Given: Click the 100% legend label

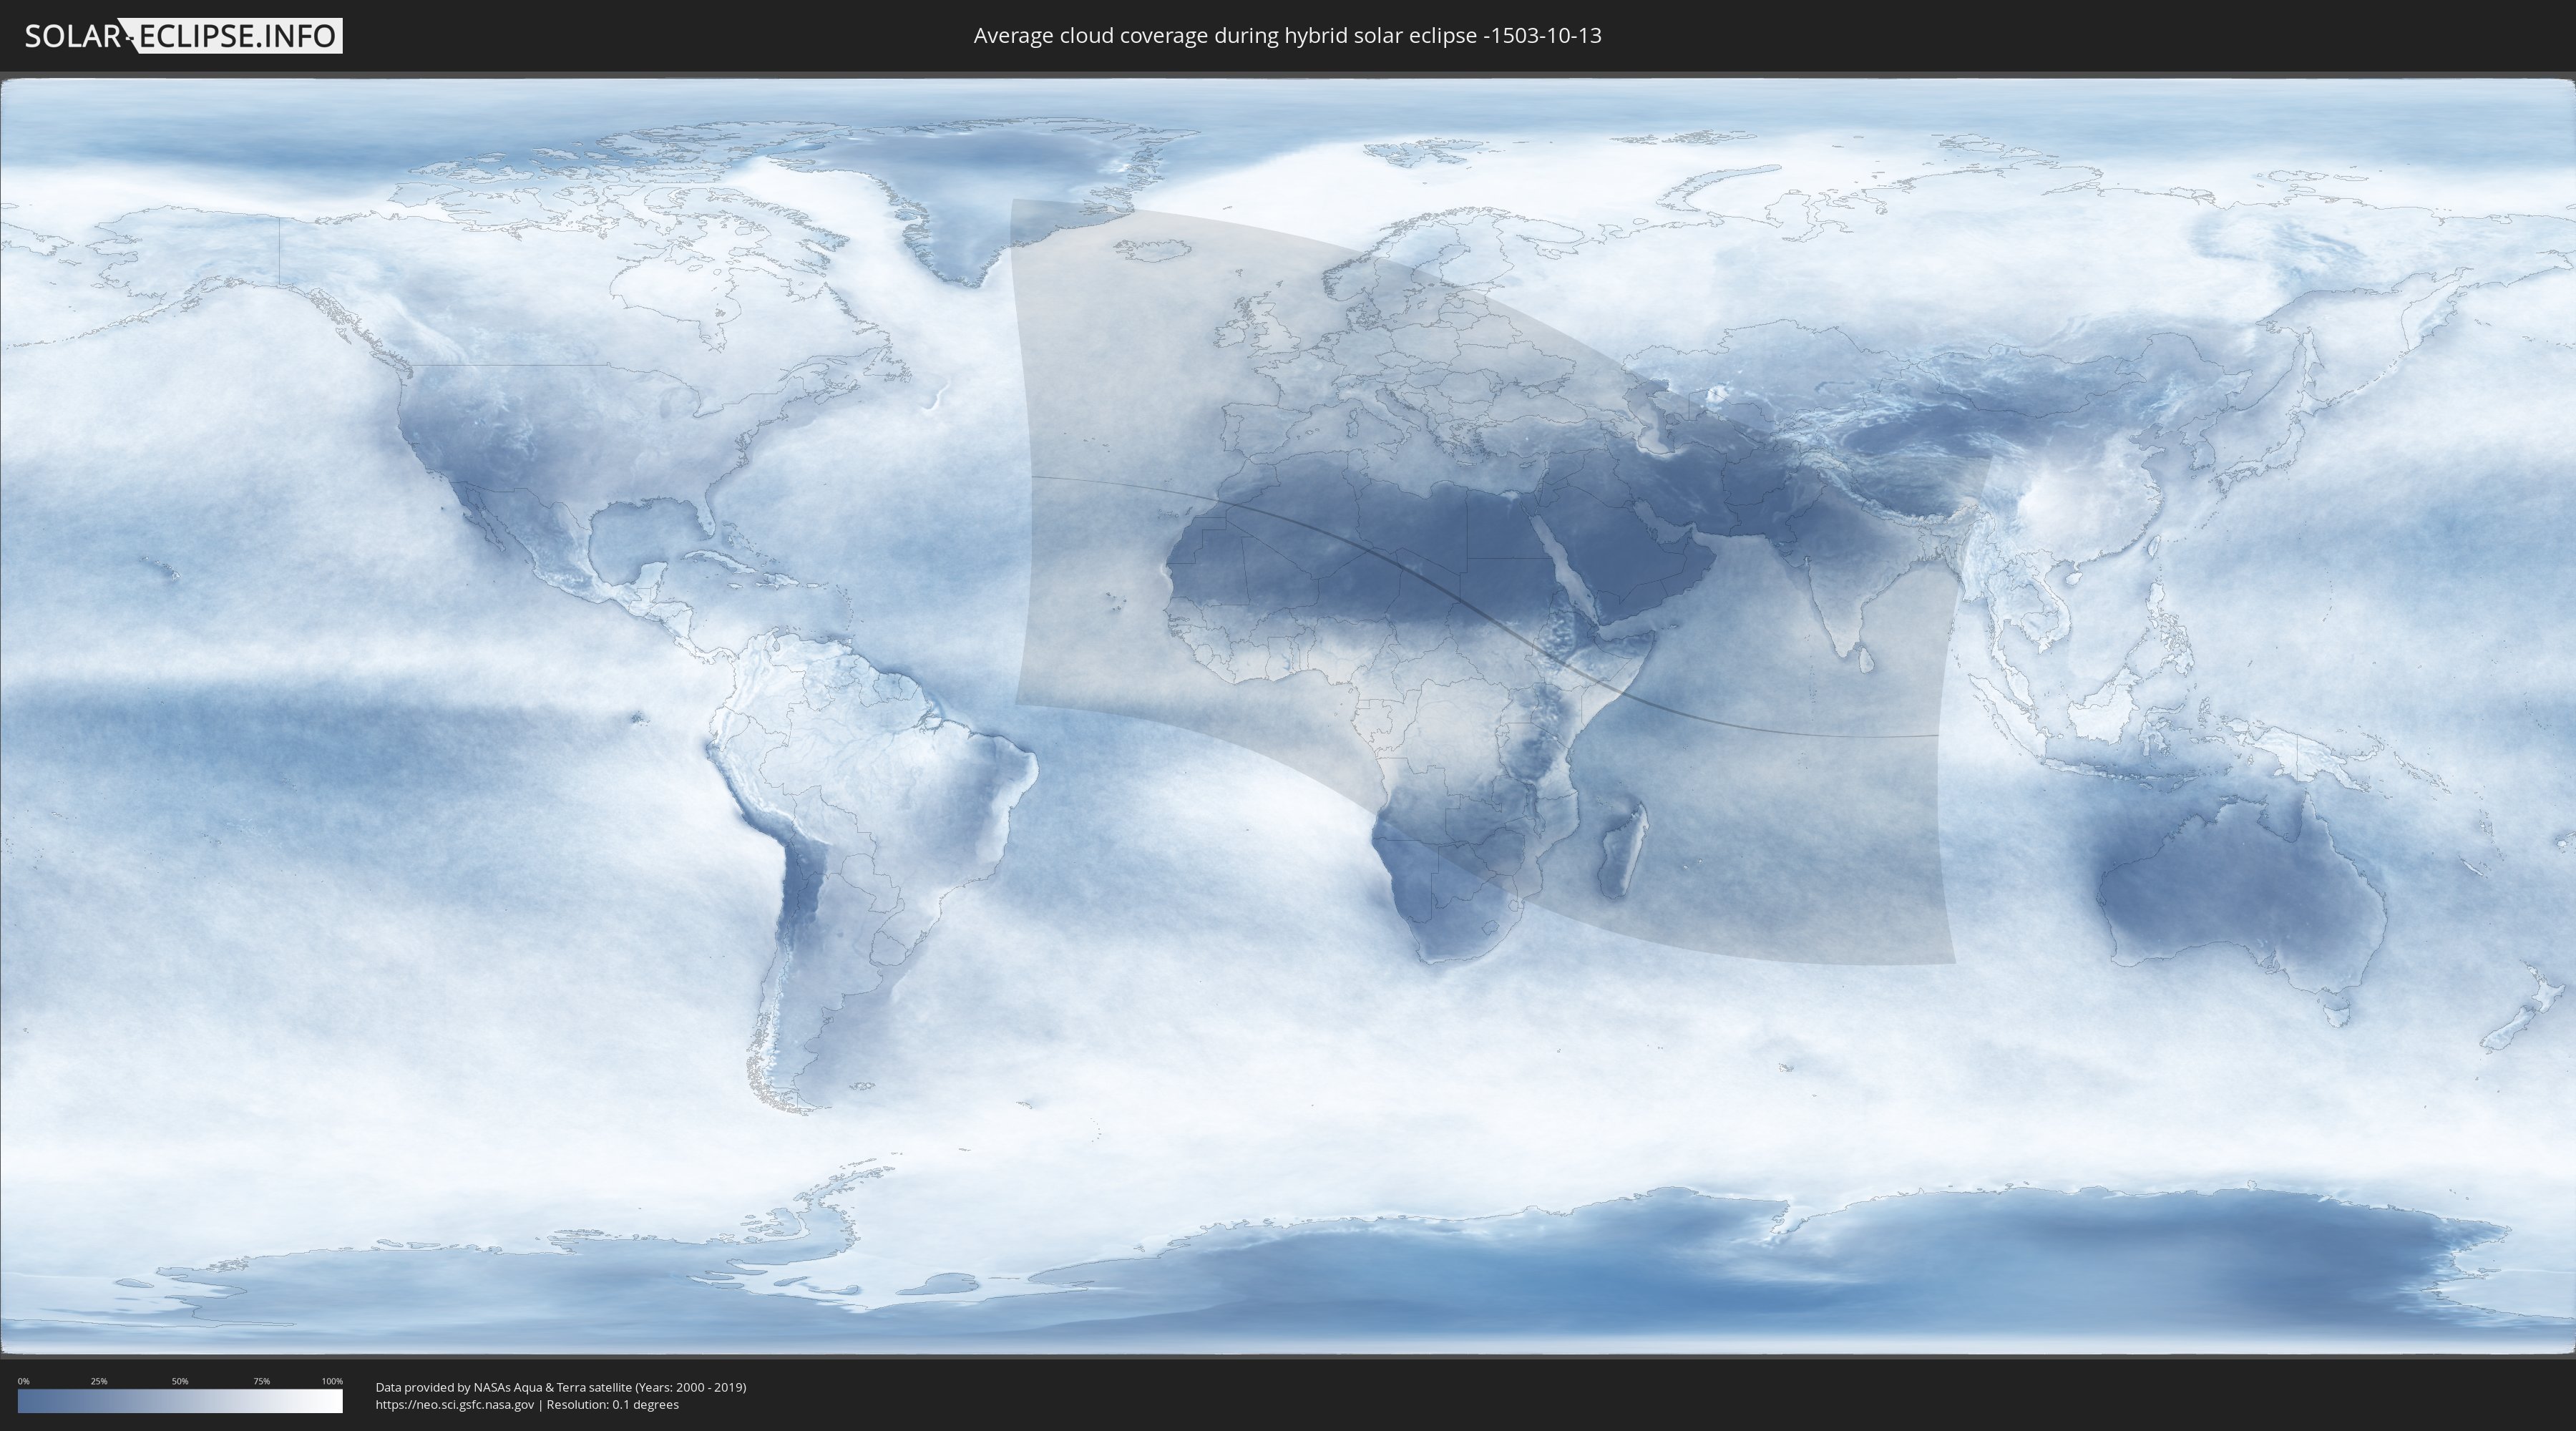Looking at the screenshot, I should pyautogui.click(x=332, y=1381).
